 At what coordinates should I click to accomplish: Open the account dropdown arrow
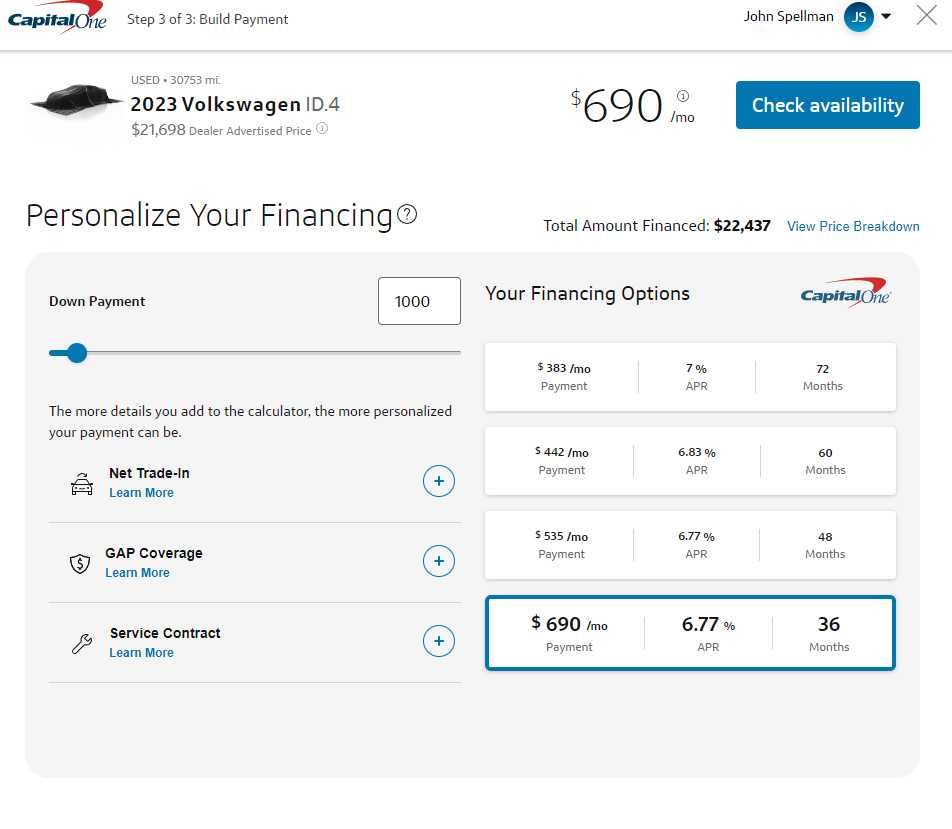point(886,16)
